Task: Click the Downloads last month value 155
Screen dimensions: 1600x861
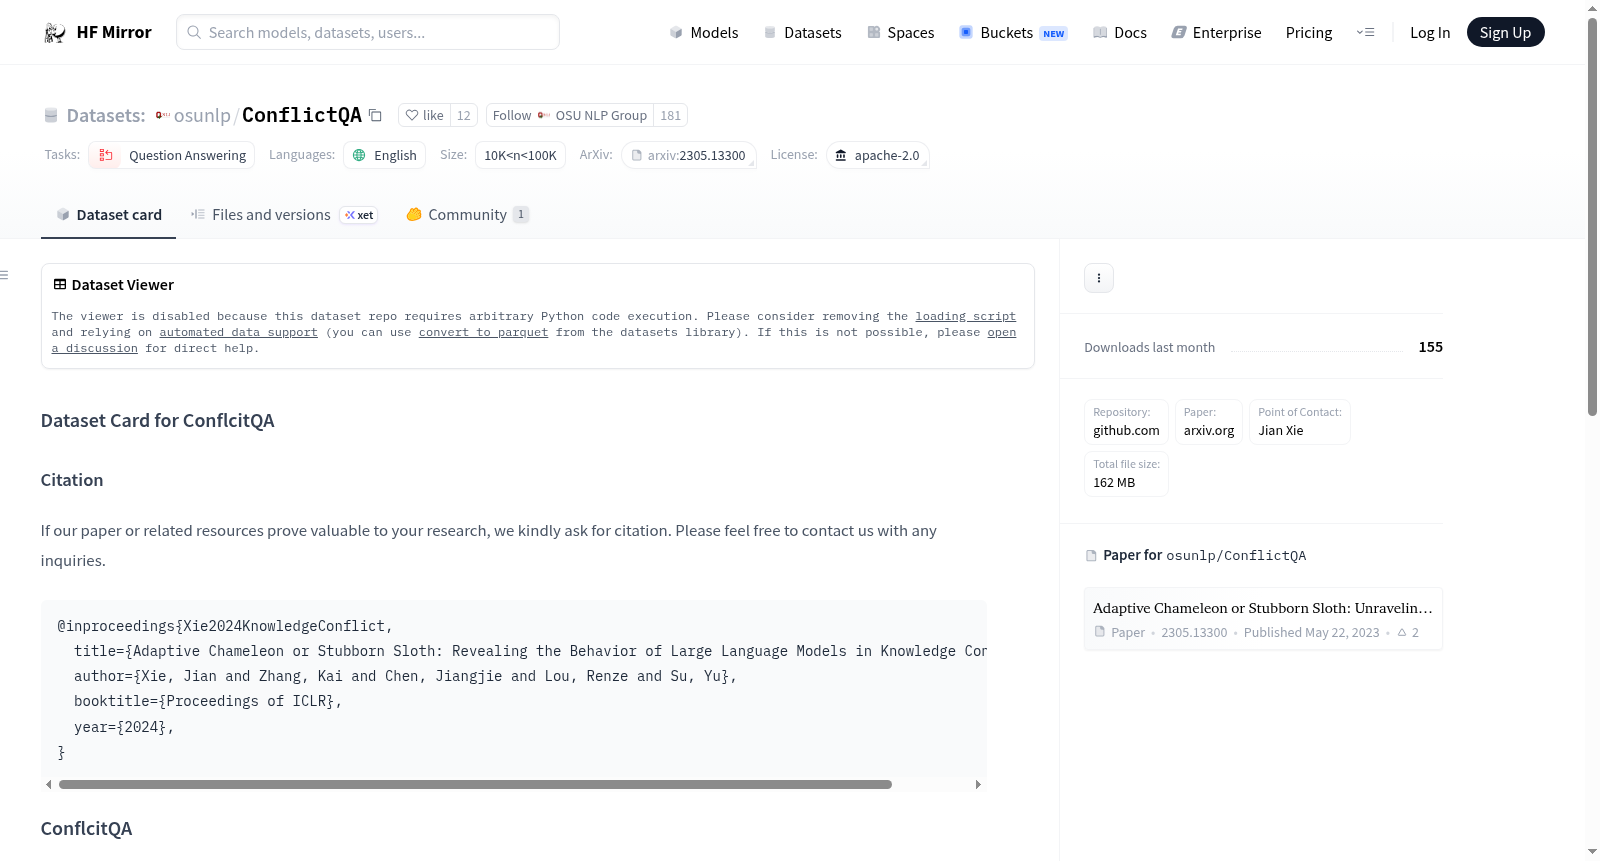Action: tap(1430, 347)
